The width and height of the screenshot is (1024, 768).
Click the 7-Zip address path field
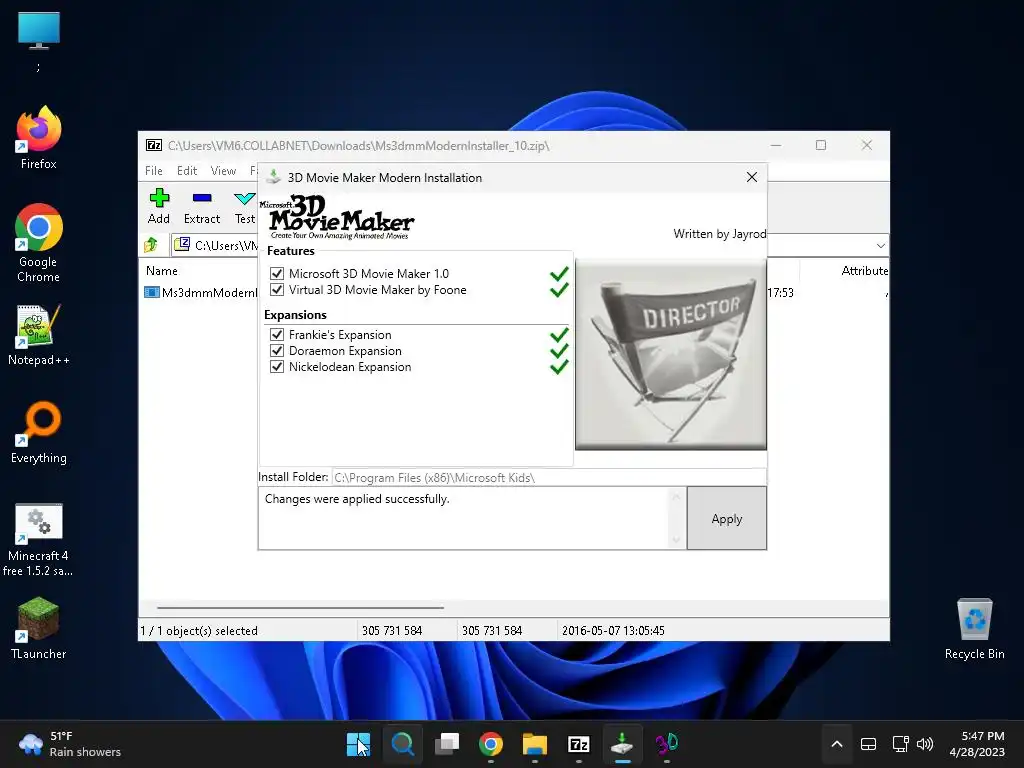point(216,246)
